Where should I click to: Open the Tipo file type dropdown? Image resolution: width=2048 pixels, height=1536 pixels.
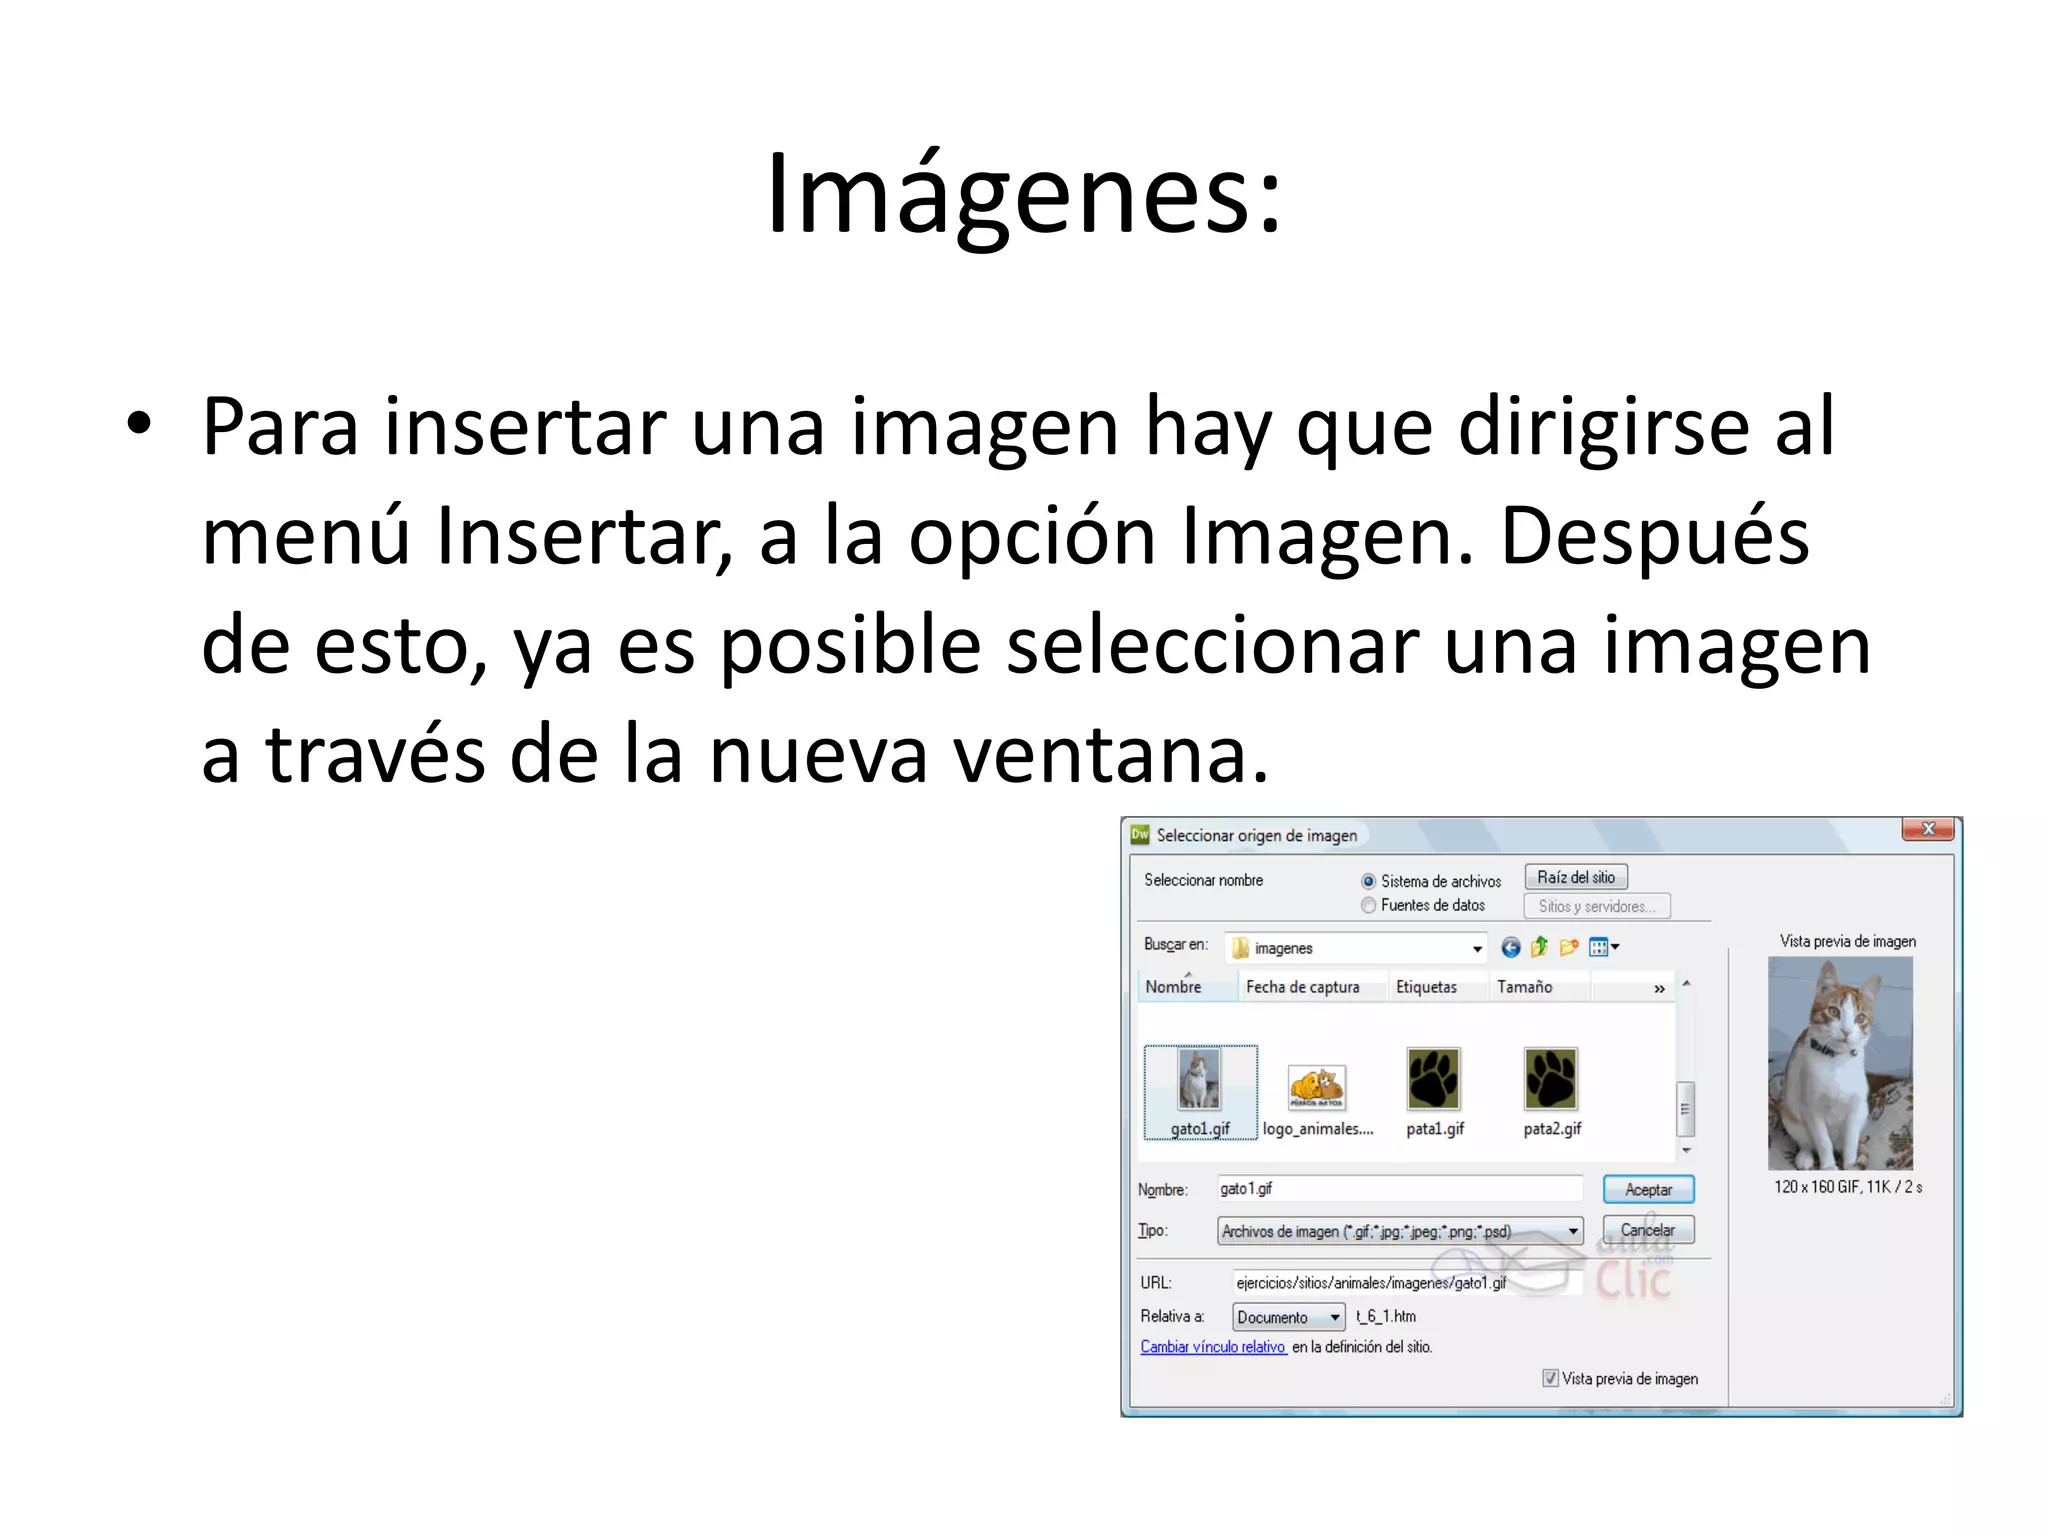pyautogui.click(x=1400, y=1231)
